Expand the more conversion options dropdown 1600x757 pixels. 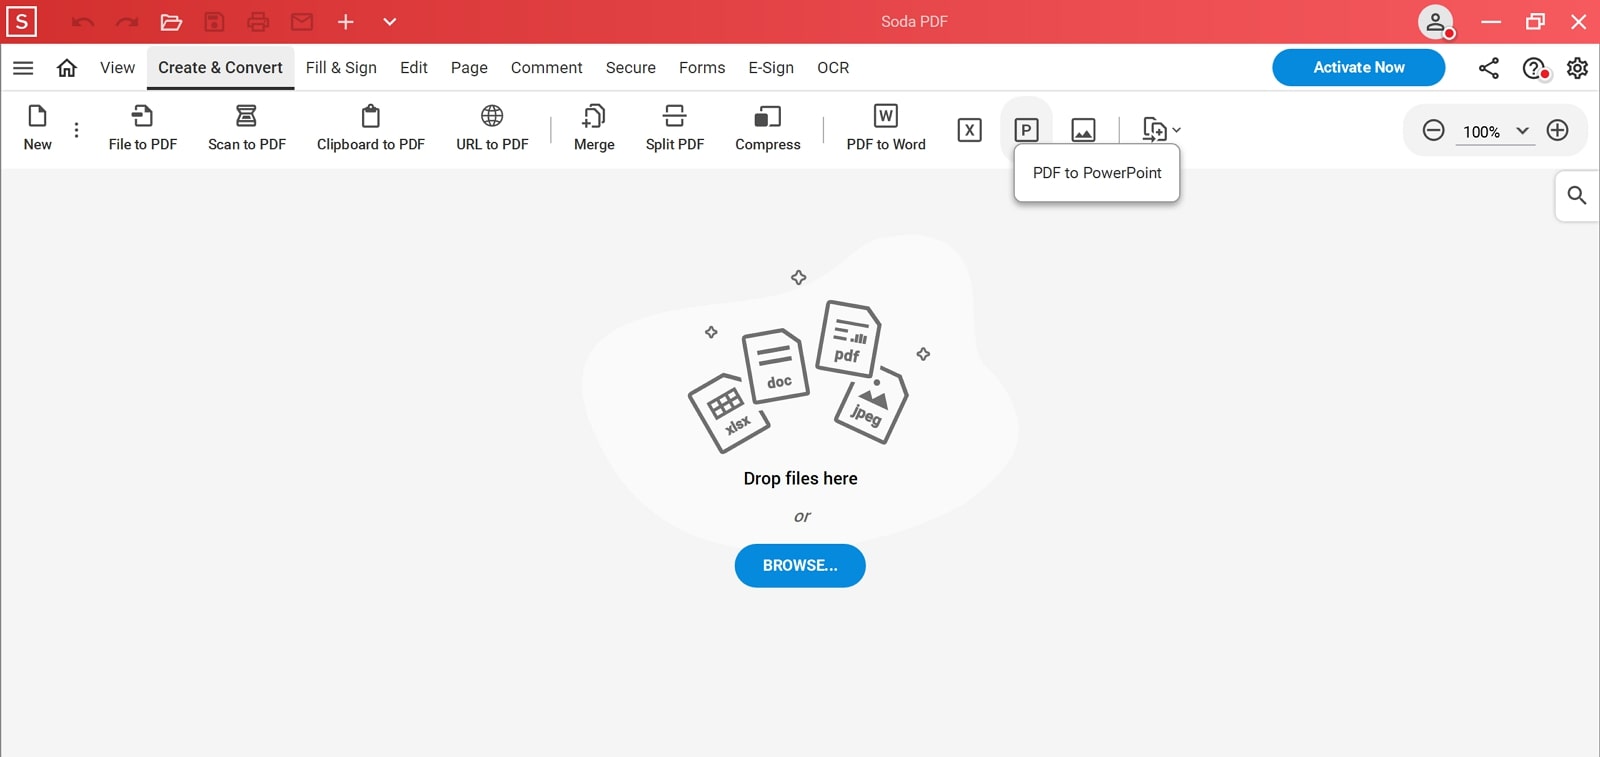(1161, 130)
